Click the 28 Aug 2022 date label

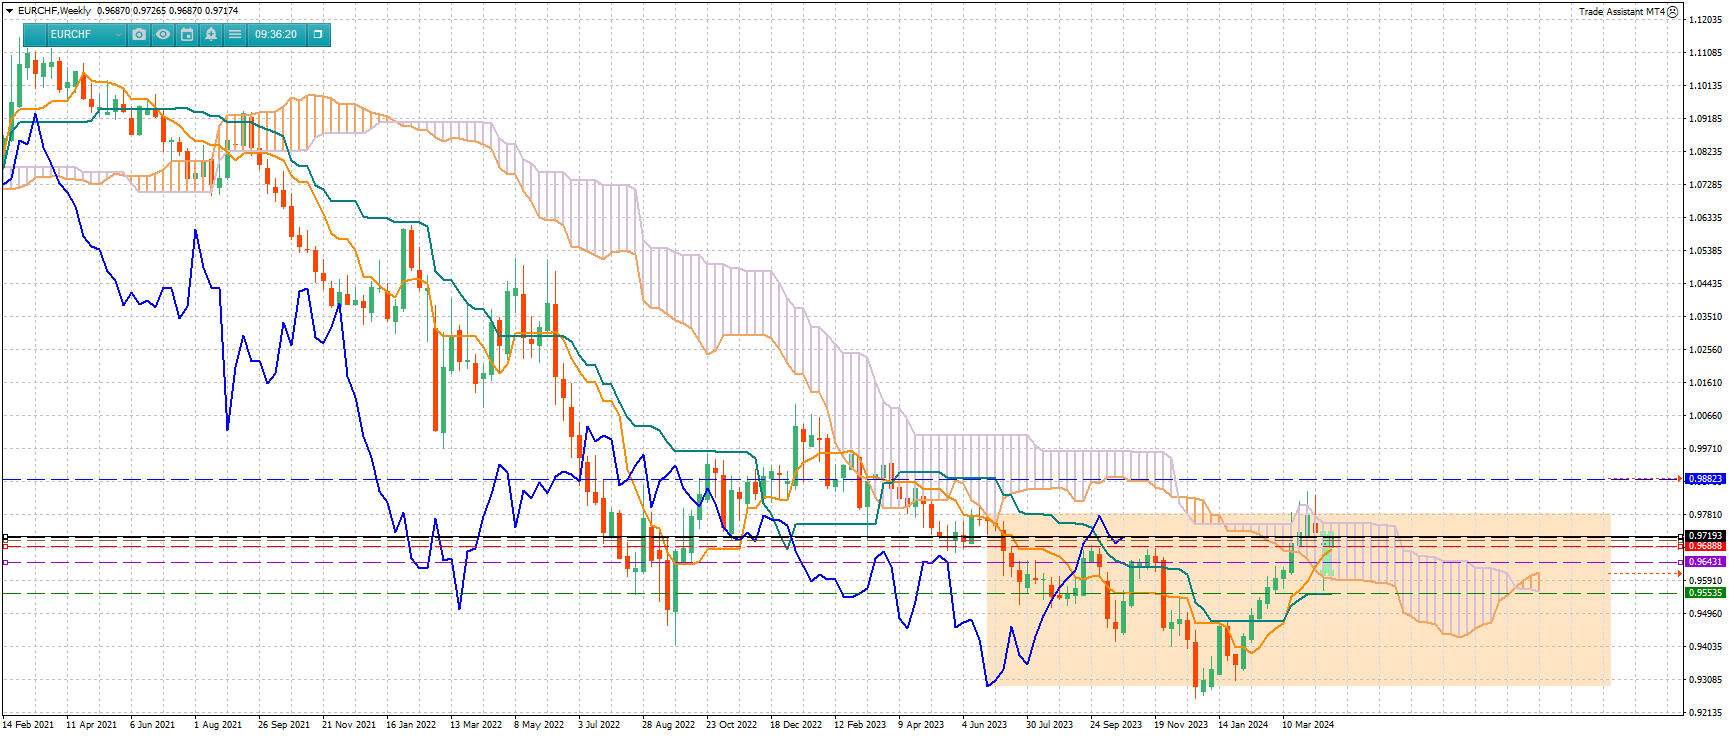pos(668,725)
